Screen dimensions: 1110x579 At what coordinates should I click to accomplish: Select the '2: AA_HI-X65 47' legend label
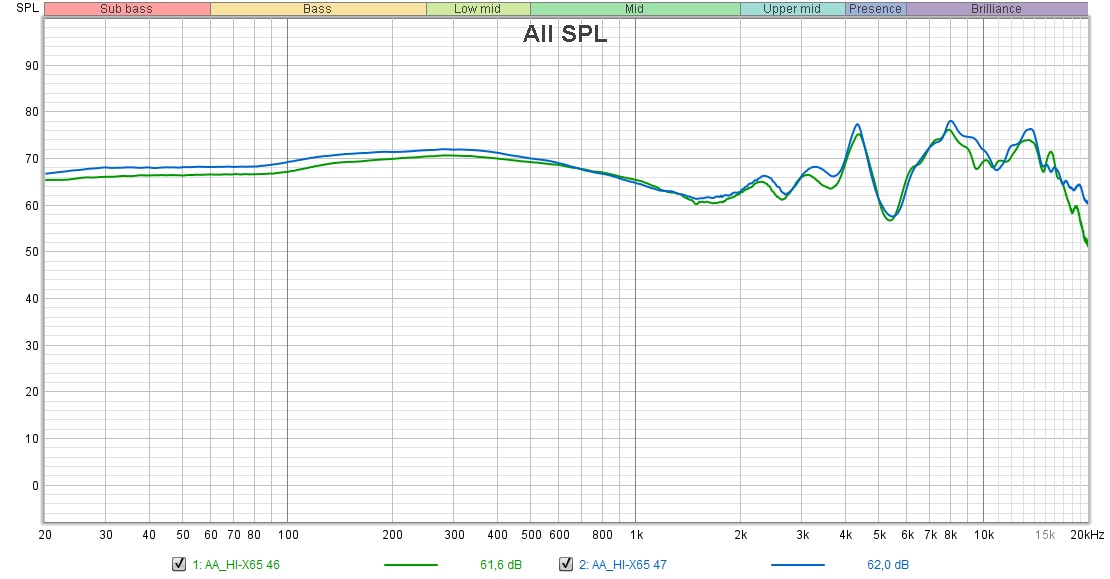(x=623, y=565)
